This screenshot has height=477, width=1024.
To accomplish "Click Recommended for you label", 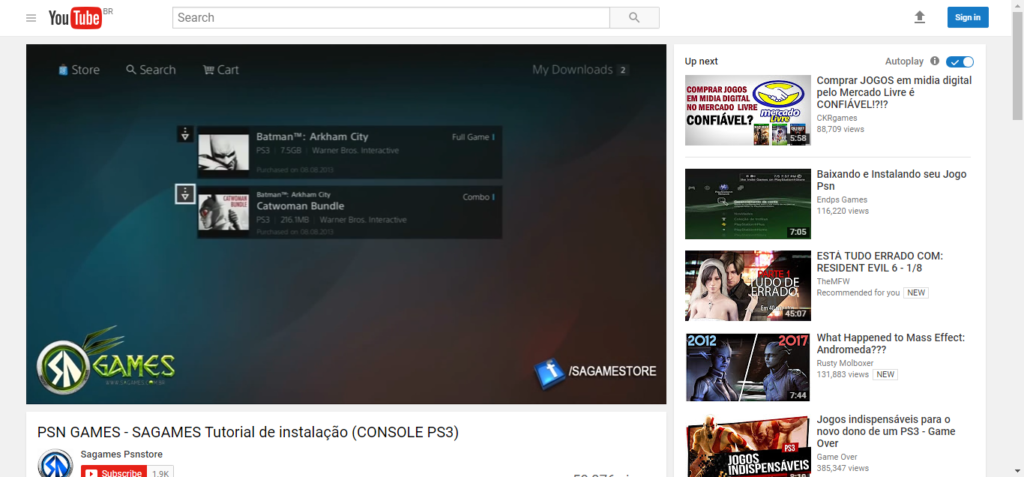I will [x=858, y=293].
